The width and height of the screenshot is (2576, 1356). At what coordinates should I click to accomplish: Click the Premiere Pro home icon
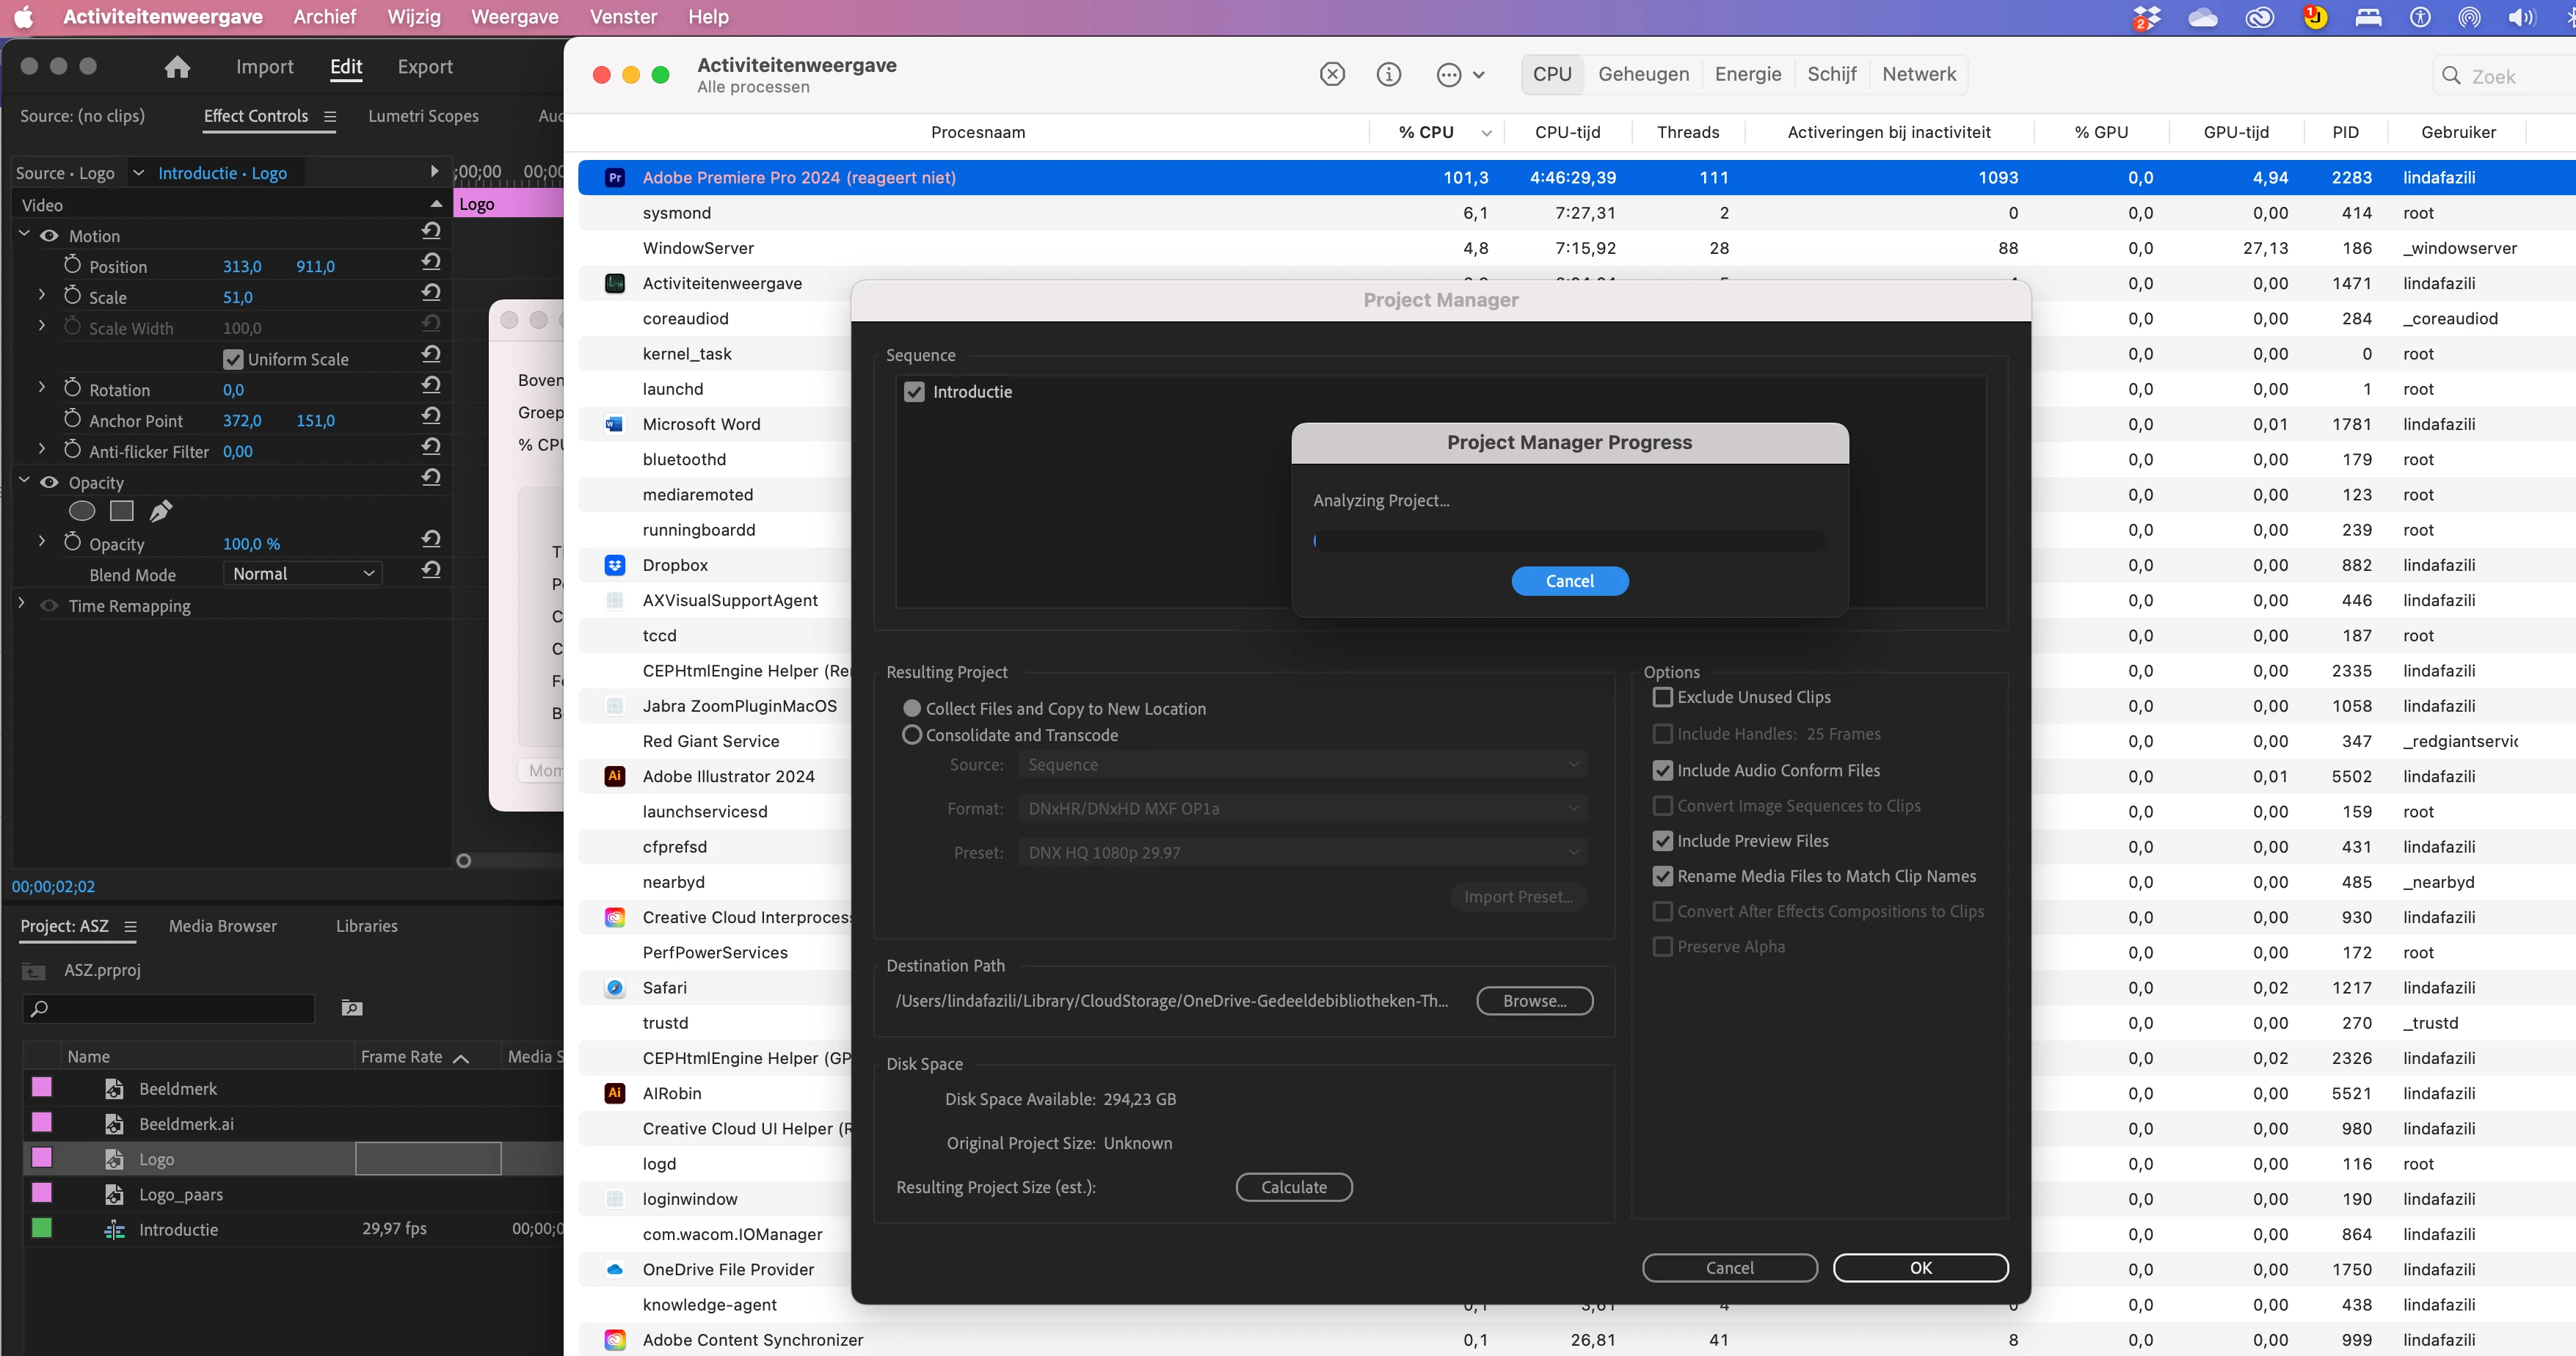click(x=177, y=67)
